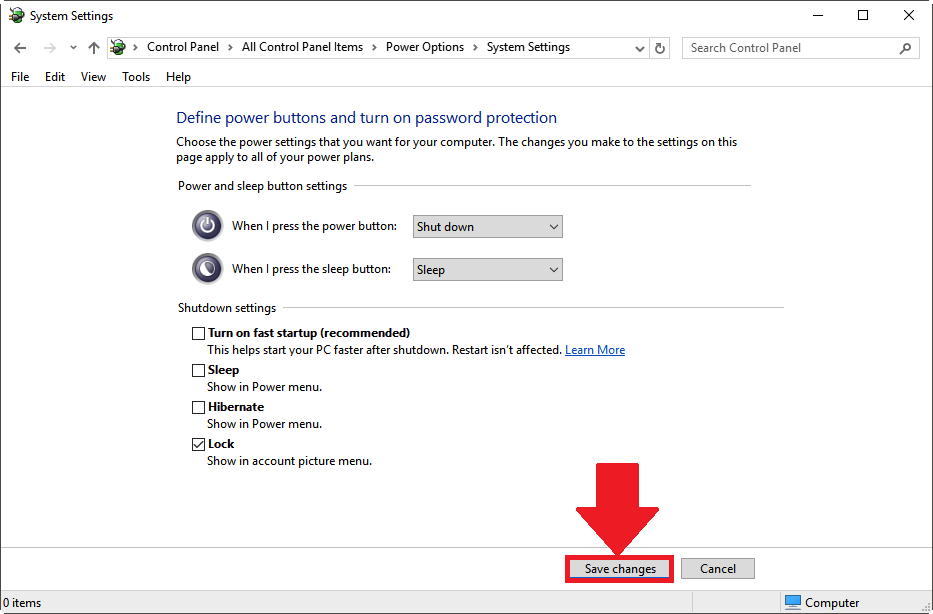Click the sleep button moon icon
The width and height of the screenshot is (933, 614).
pos(207,269)
